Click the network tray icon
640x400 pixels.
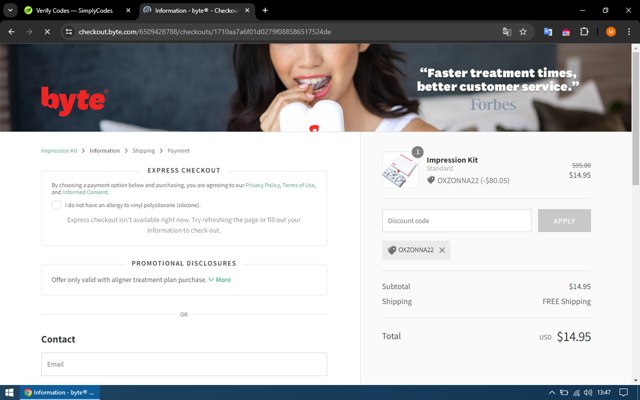(x=576, y=393)
